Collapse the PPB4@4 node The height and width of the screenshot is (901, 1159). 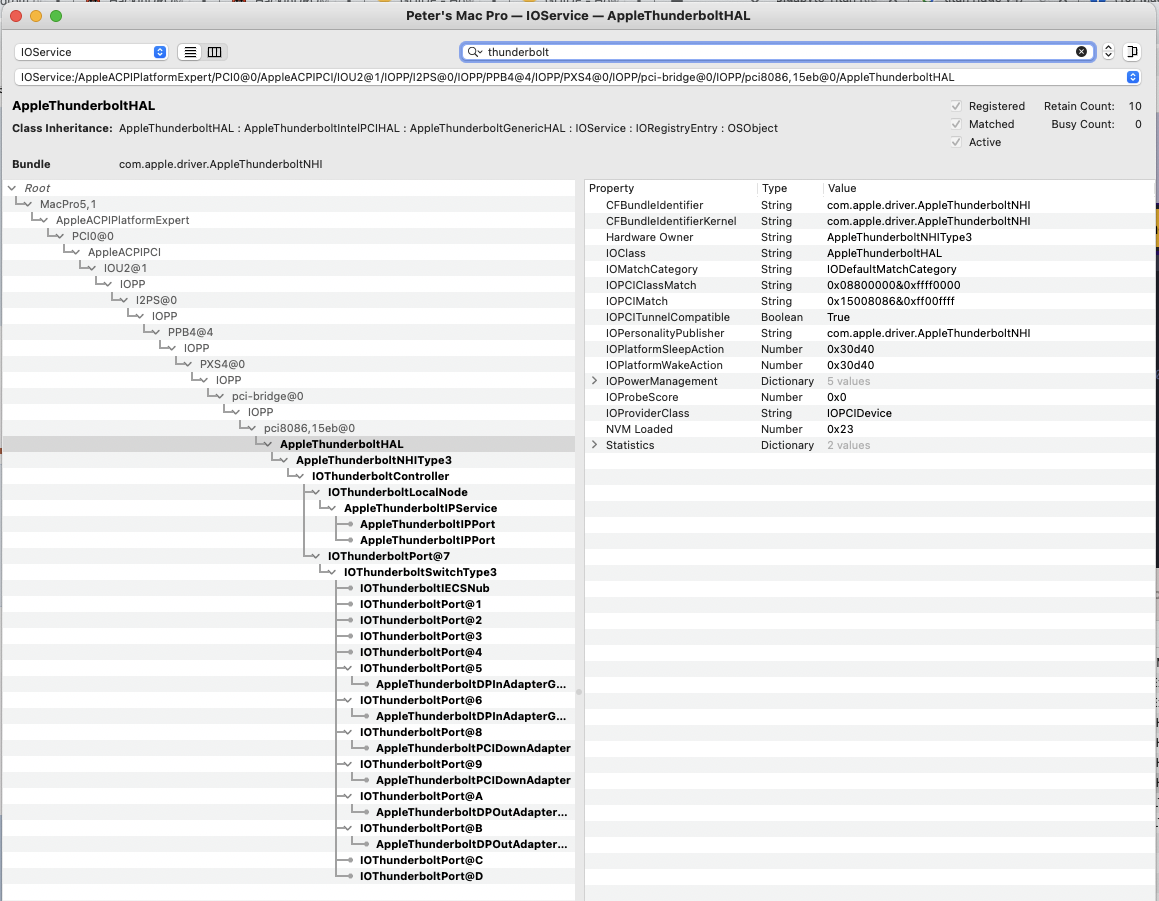156,332
